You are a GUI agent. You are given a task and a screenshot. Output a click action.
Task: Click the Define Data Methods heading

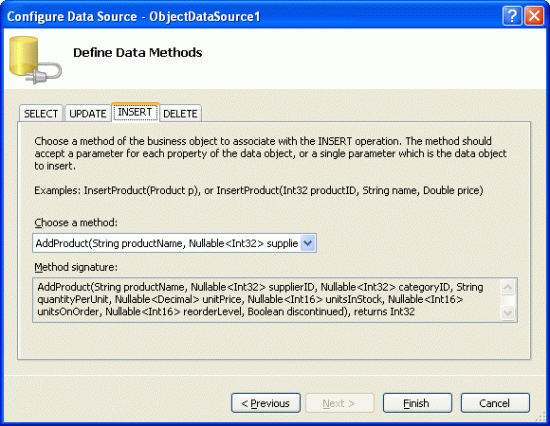click(138, 53)
